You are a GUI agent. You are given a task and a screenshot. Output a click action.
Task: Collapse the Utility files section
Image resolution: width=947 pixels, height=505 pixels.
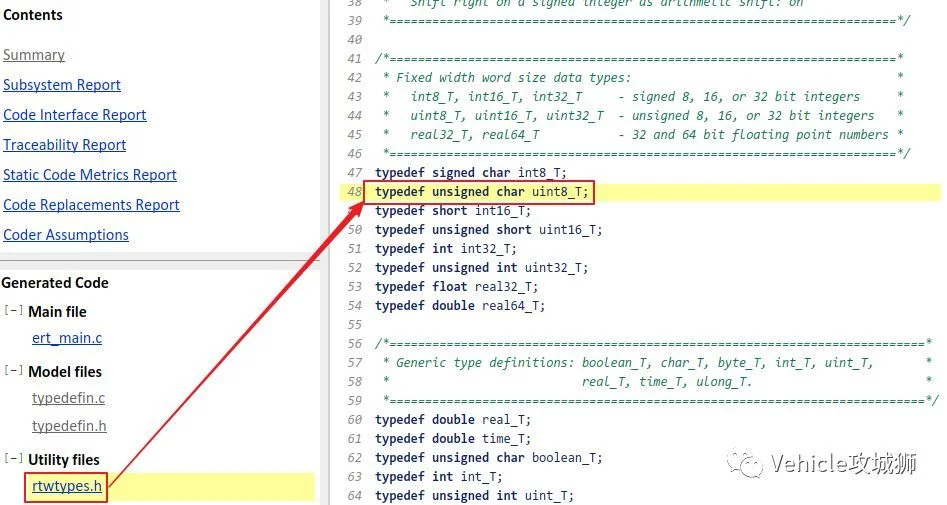pyautogui.click(x=13, y=458)
